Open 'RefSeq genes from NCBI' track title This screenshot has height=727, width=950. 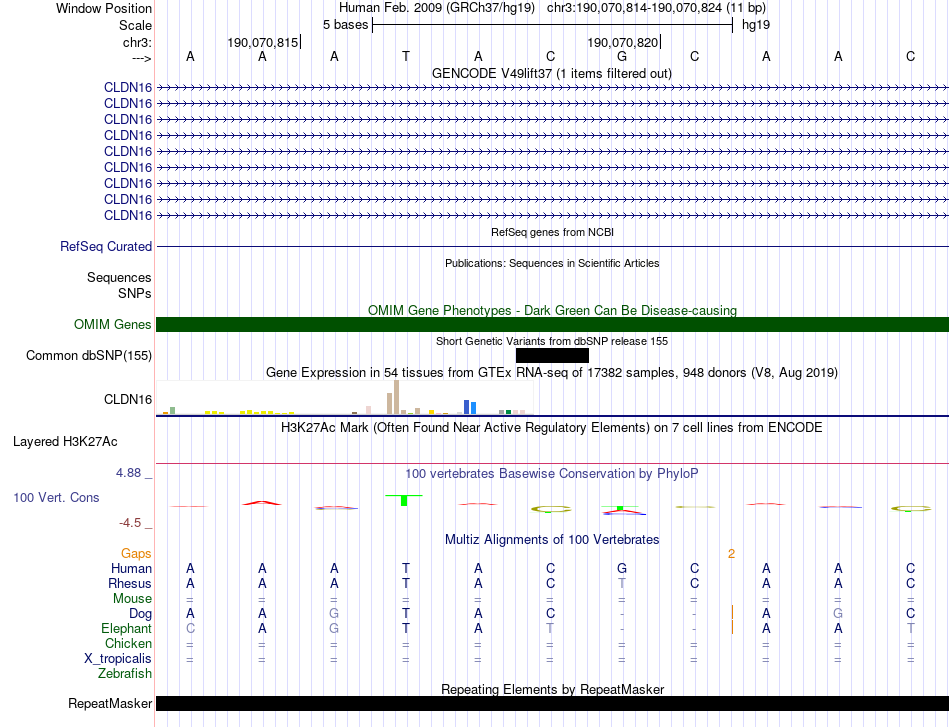(552, 232)
